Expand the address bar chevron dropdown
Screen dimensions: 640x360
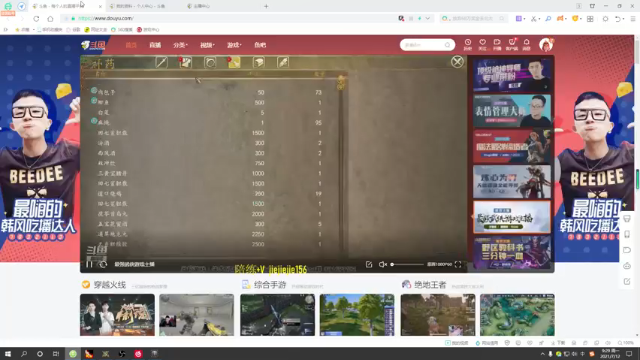[427, 18]
